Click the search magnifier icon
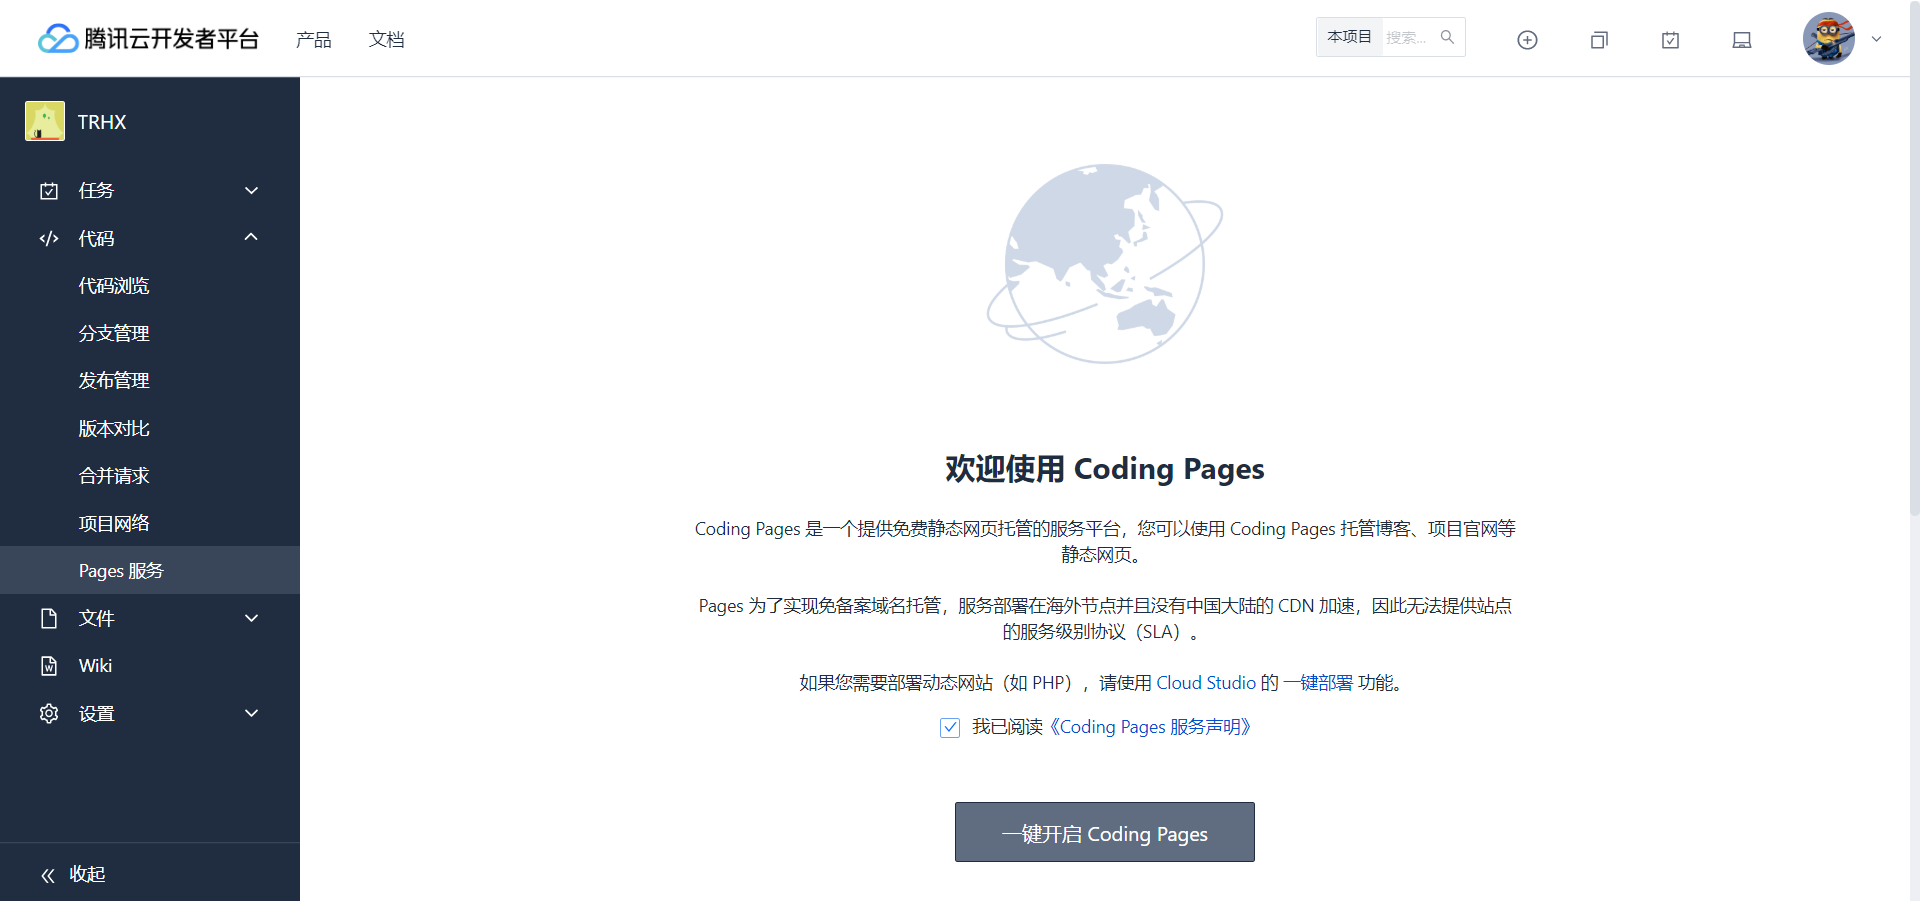The image size is (1920, 901). click(x=1447, y=37)
